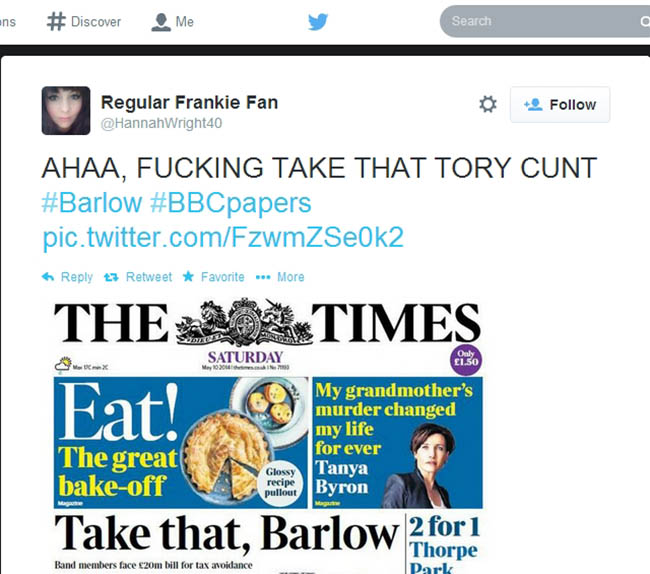
Task: Open Regular Frankie Fan's profile avatar
Action: point(66,110)
